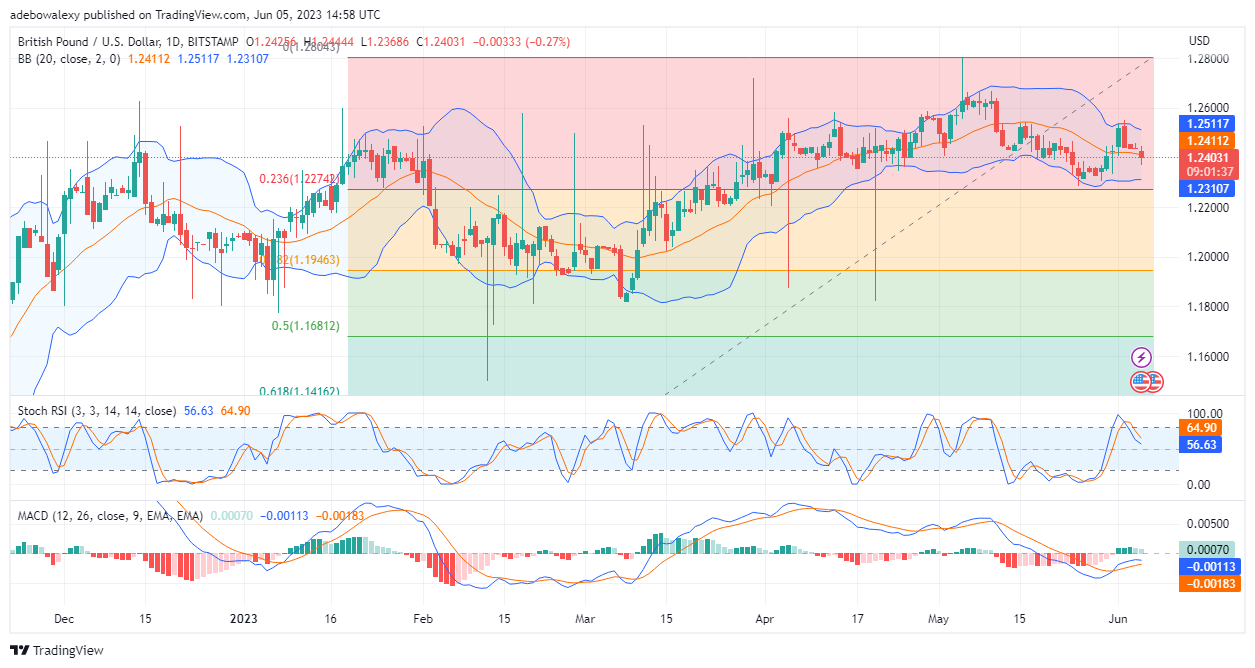Screen dimensions: 1255x668
Task: Click the blue -0.00113 MACD axis tag
Action: point(1209,566)
